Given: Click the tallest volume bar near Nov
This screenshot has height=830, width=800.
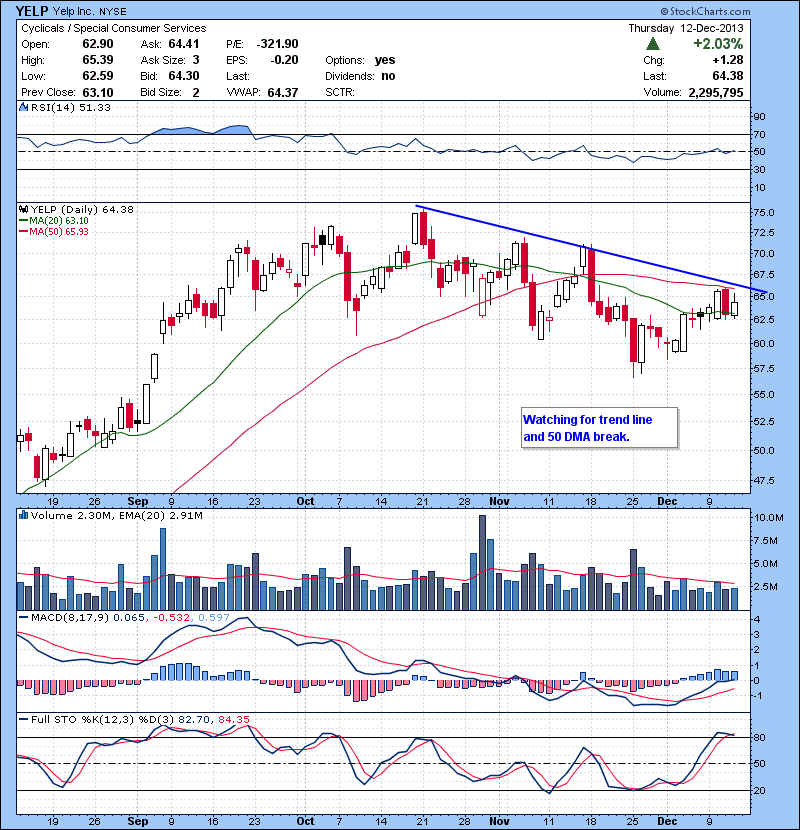Looking at the screenshot, I should [482, 563].
